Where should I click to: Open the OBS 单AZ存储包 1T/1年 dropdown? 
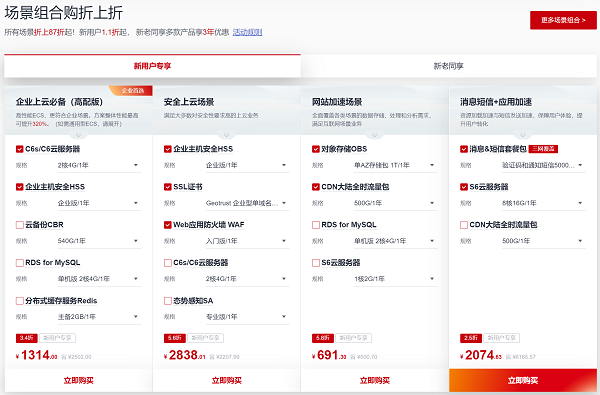(x=395, y=165)
